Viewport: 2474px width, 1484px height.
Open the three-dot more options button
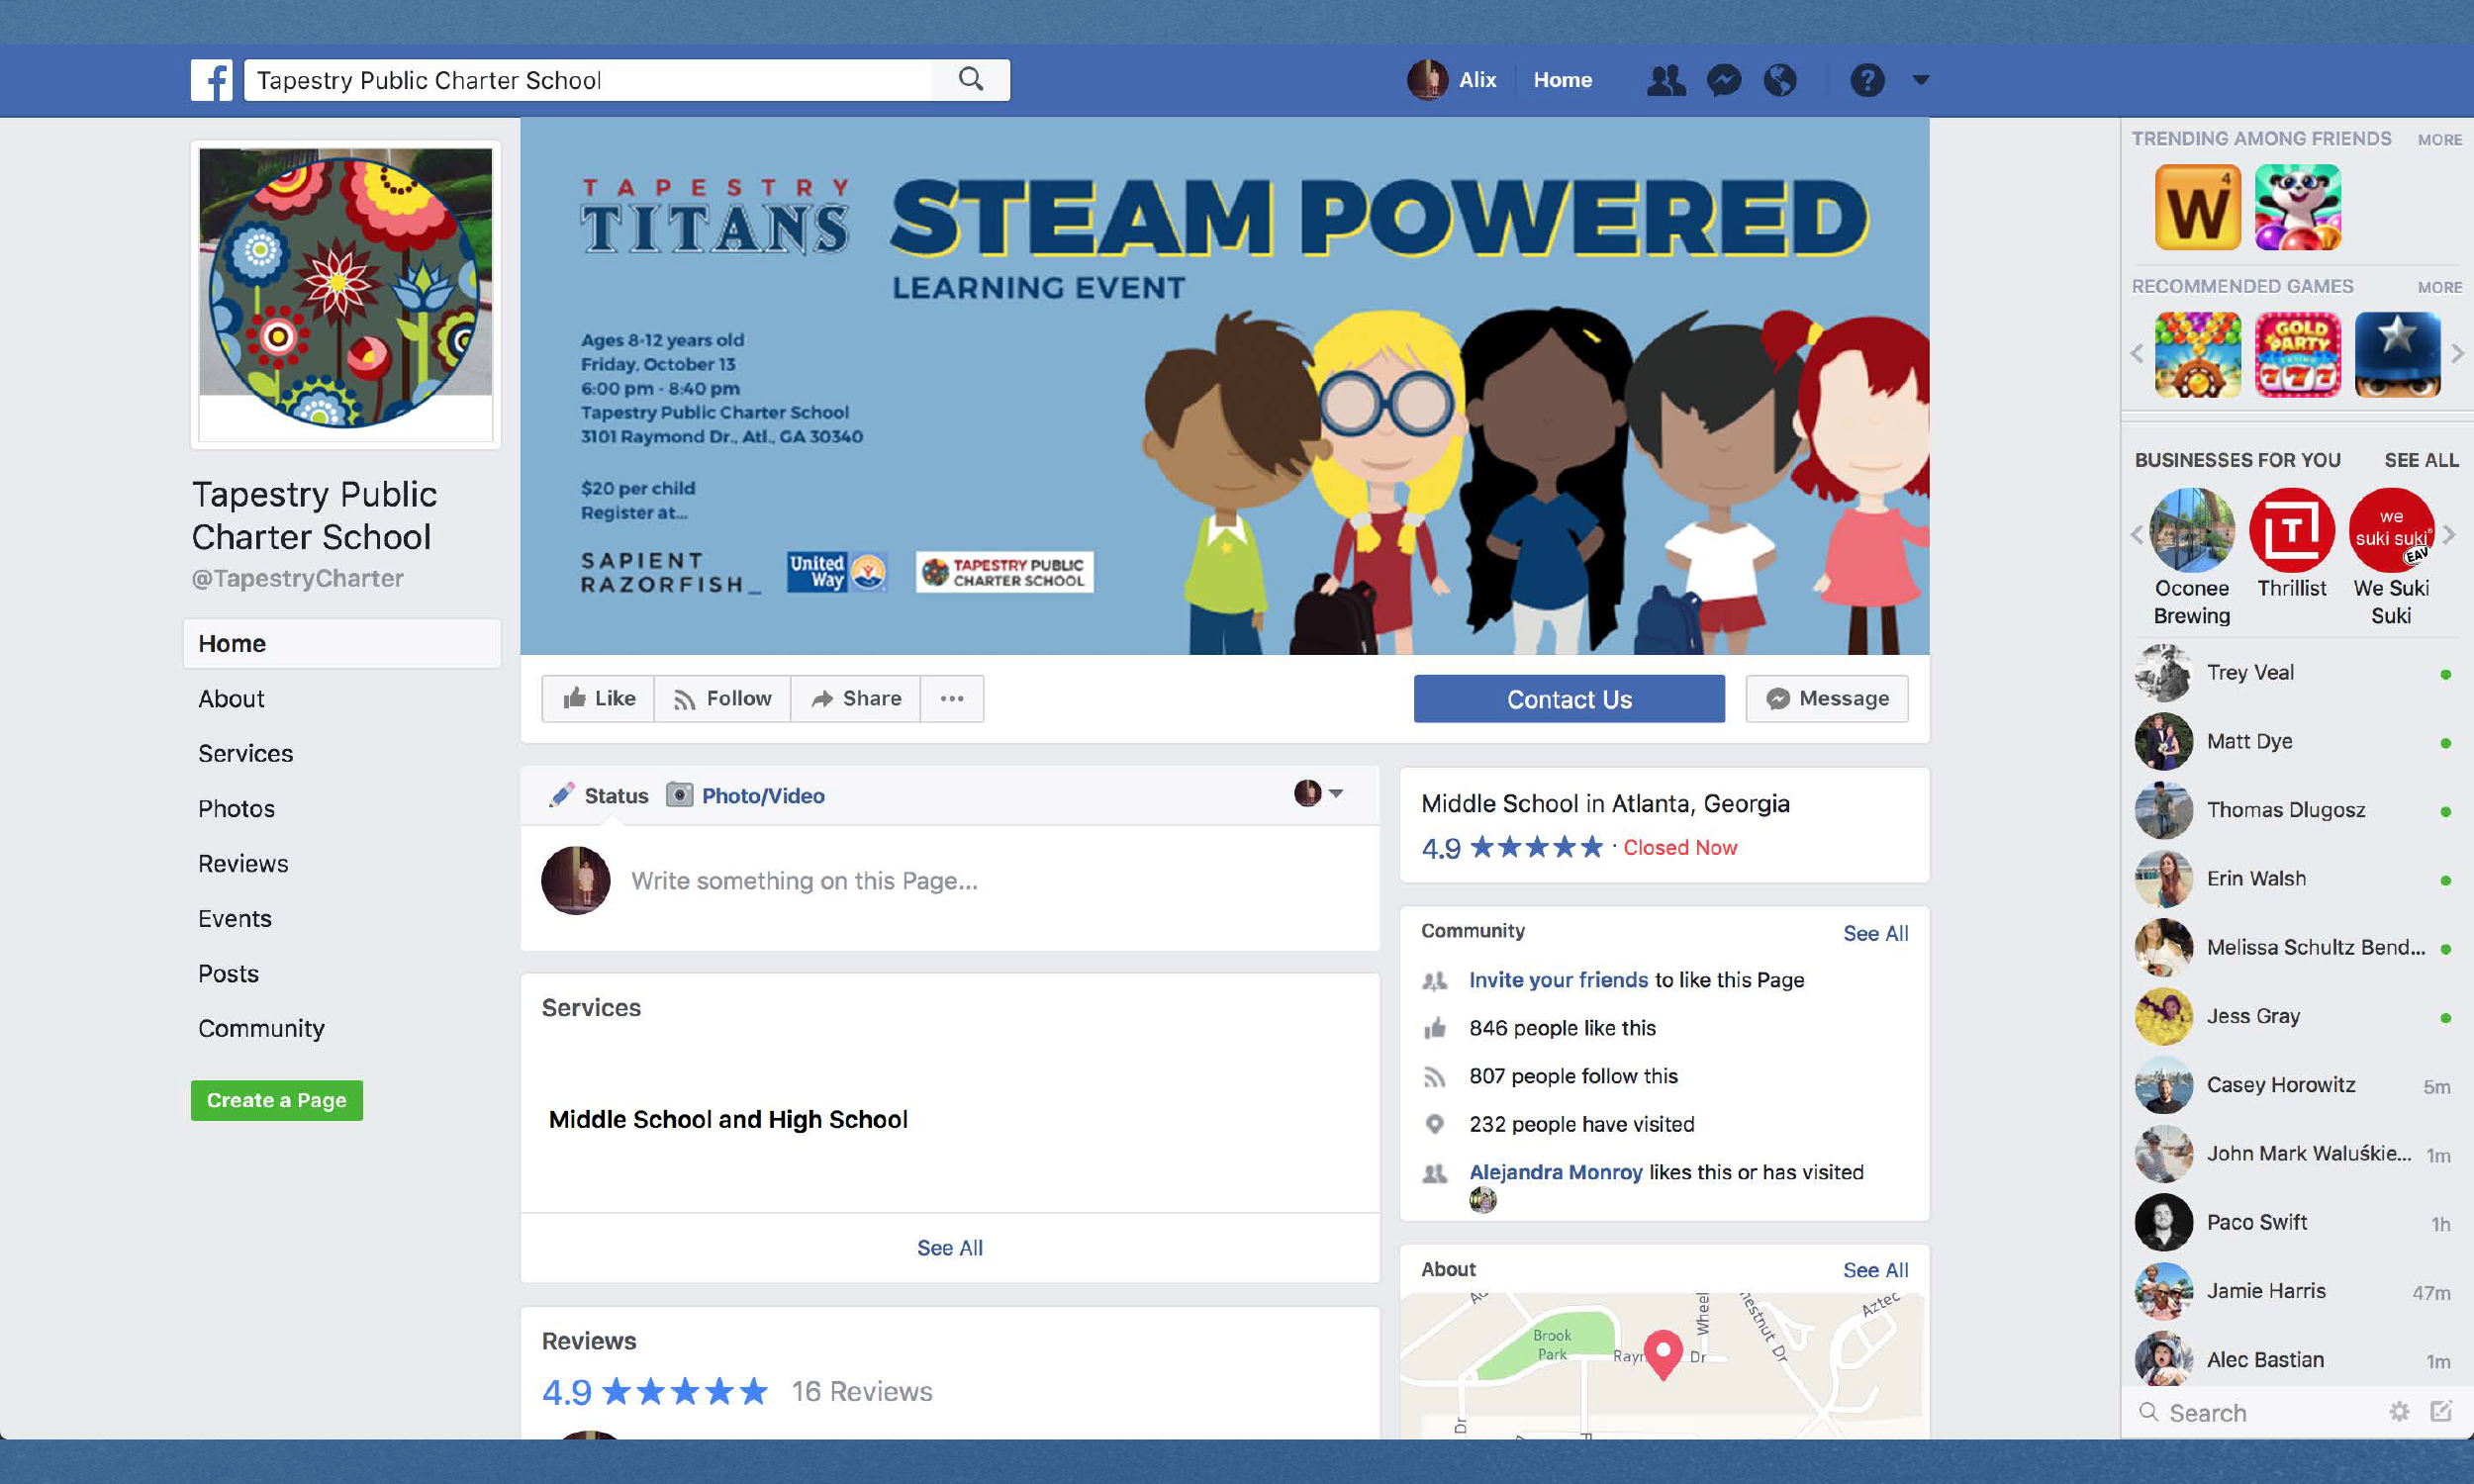pyautogui.click(x=952, y=698)
